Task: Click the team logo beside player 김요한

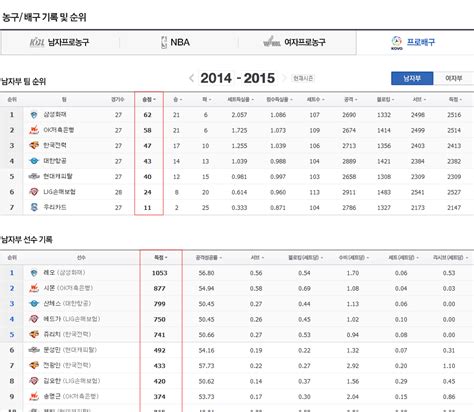Action: (x=34, y=381)
